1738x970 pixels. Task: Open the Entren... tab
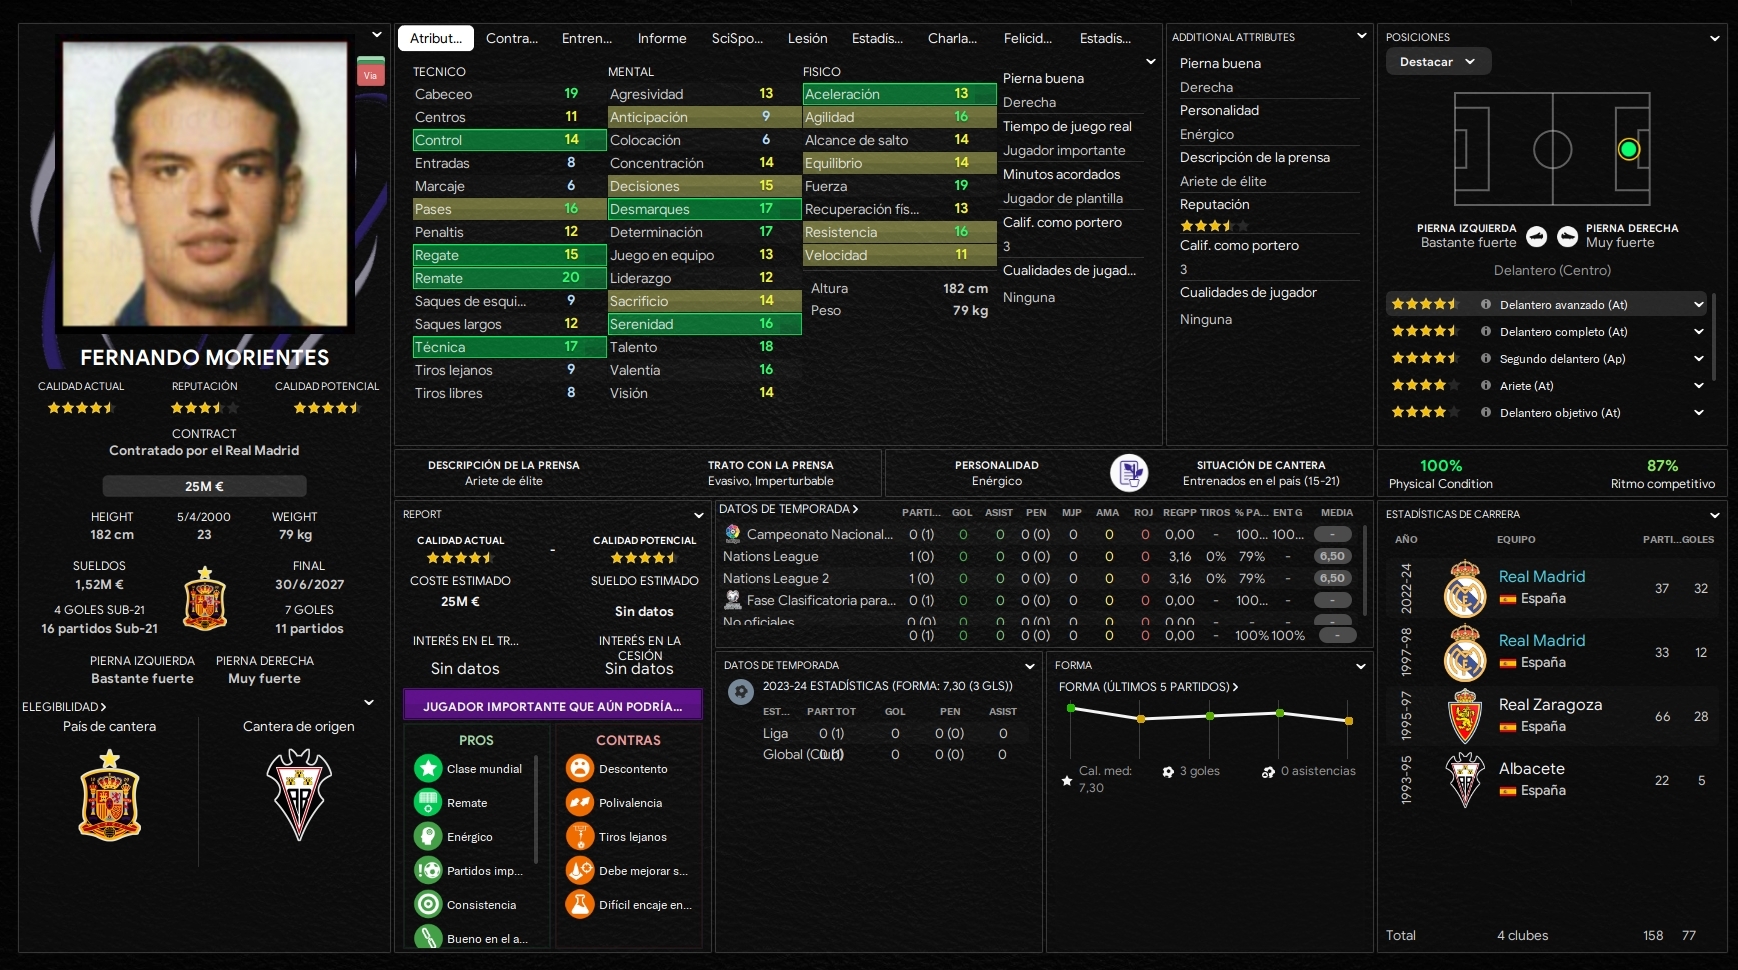click(x=587, y=38)
